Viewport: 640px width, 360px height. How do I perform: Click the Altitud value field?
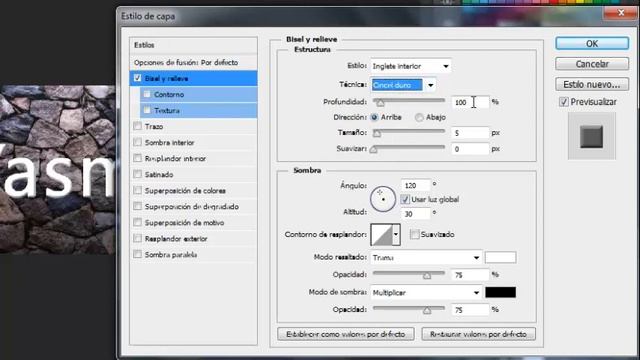(415, 213)
